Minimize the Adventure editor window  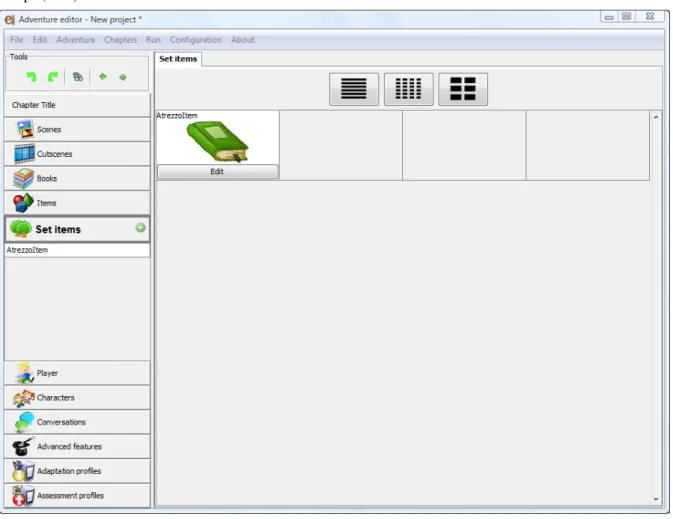point(609,17)
